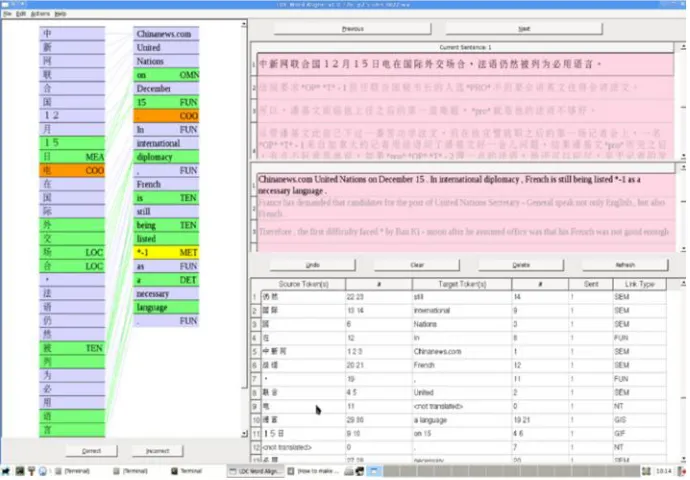This screenshot has width=690, height=480.
Task: Select the Chinese source token tagged MEA
Action: [x=72, y=157]
